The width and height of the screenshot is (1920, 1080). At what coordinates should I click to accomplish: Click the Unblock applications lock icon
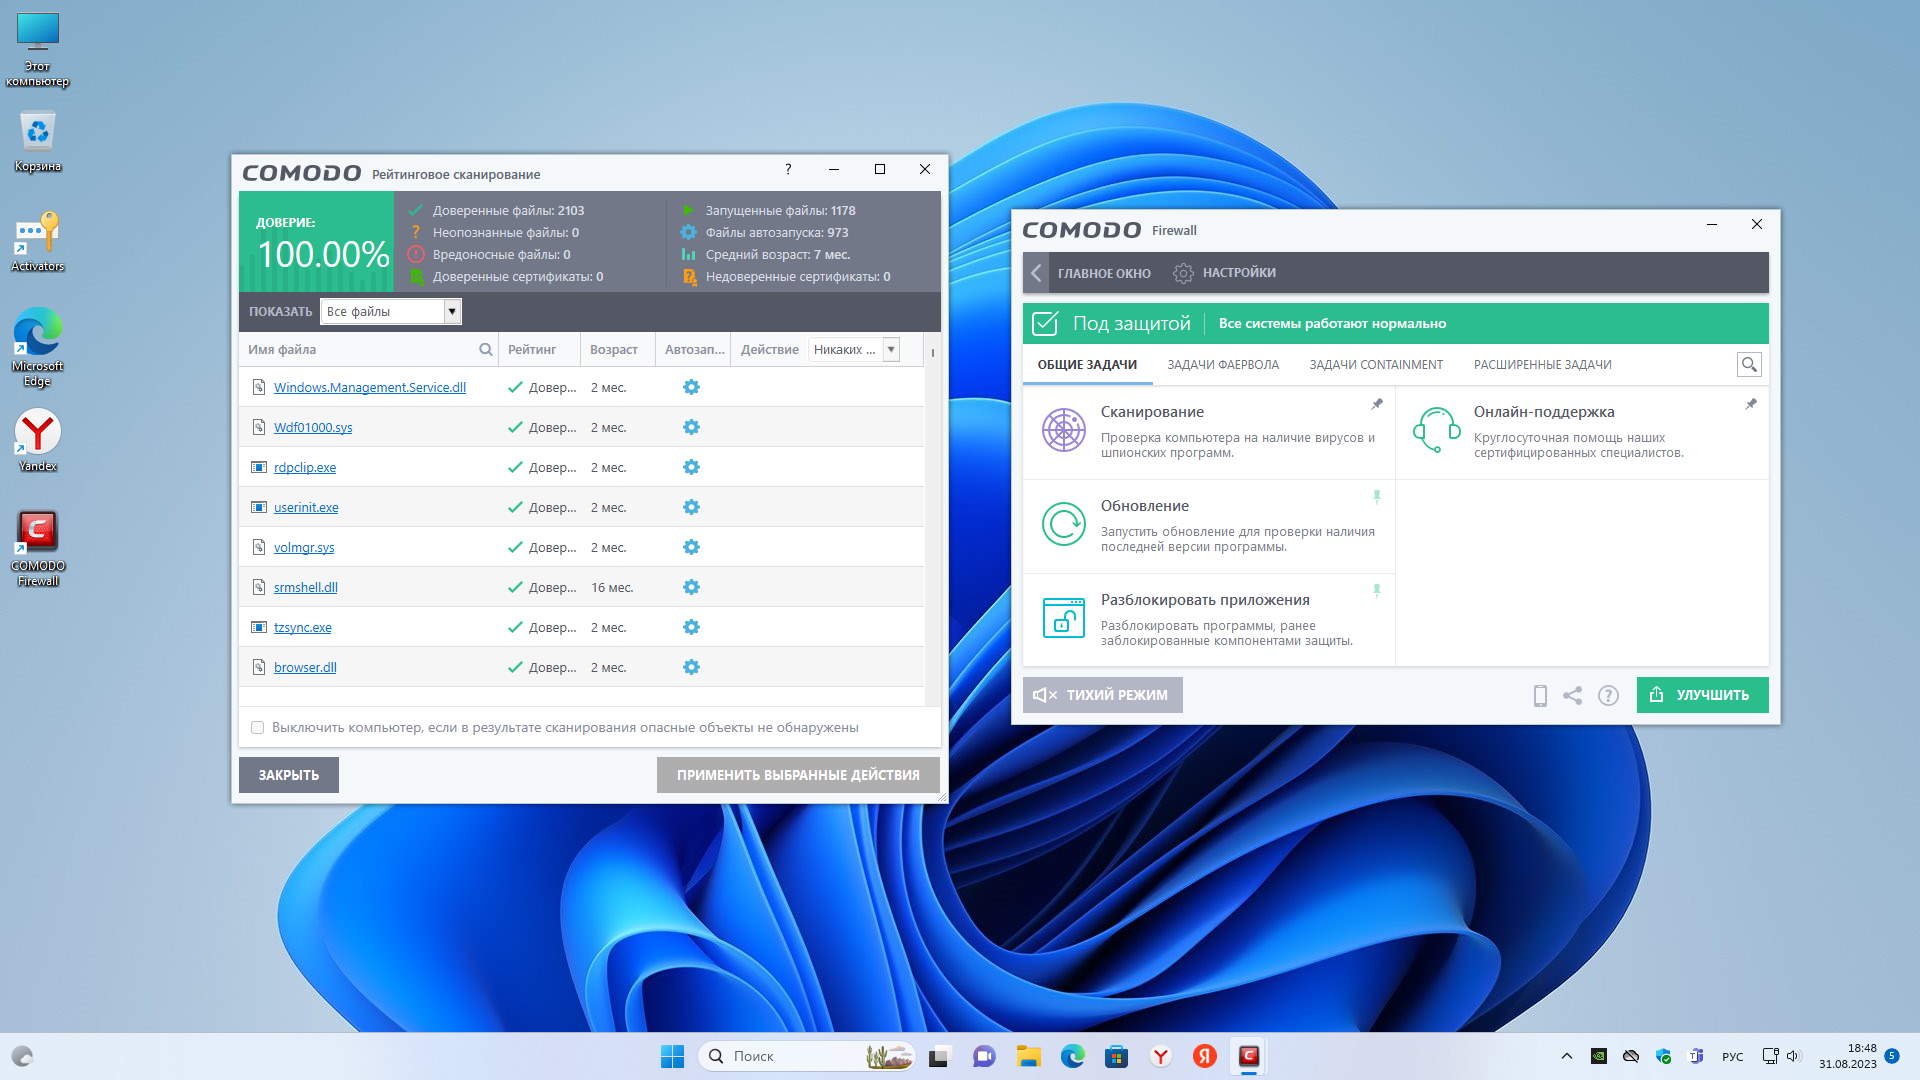coord(1063,618)
